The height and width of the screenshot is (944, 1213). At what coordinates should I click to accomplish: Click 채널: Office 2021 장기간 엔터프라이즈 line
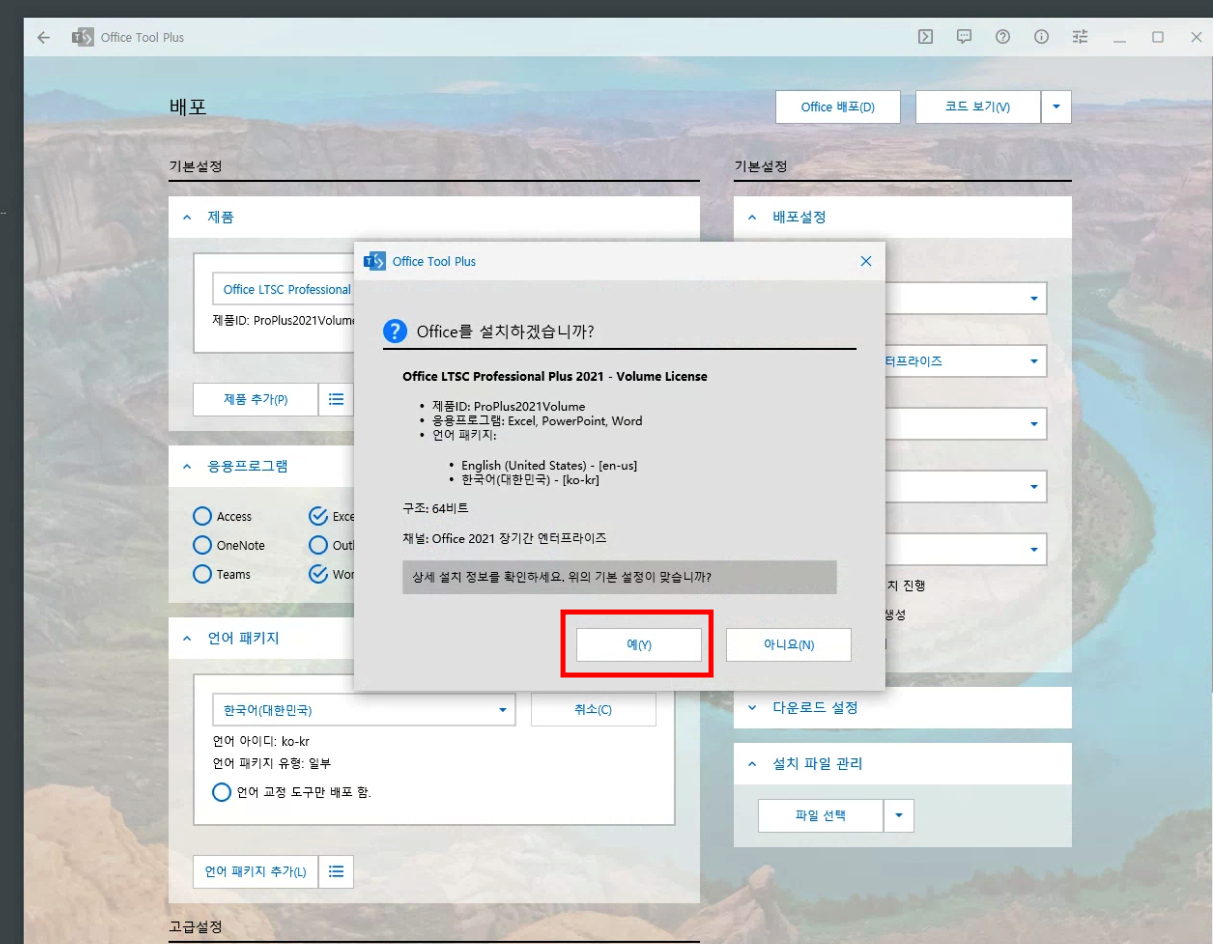[504, 538]
